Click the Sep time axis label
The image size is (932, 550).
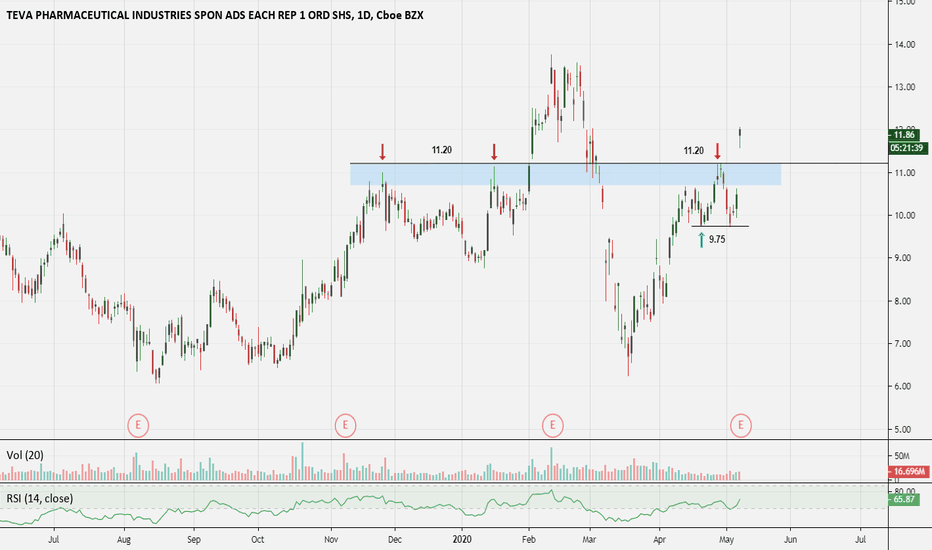[x=194, y=540]
